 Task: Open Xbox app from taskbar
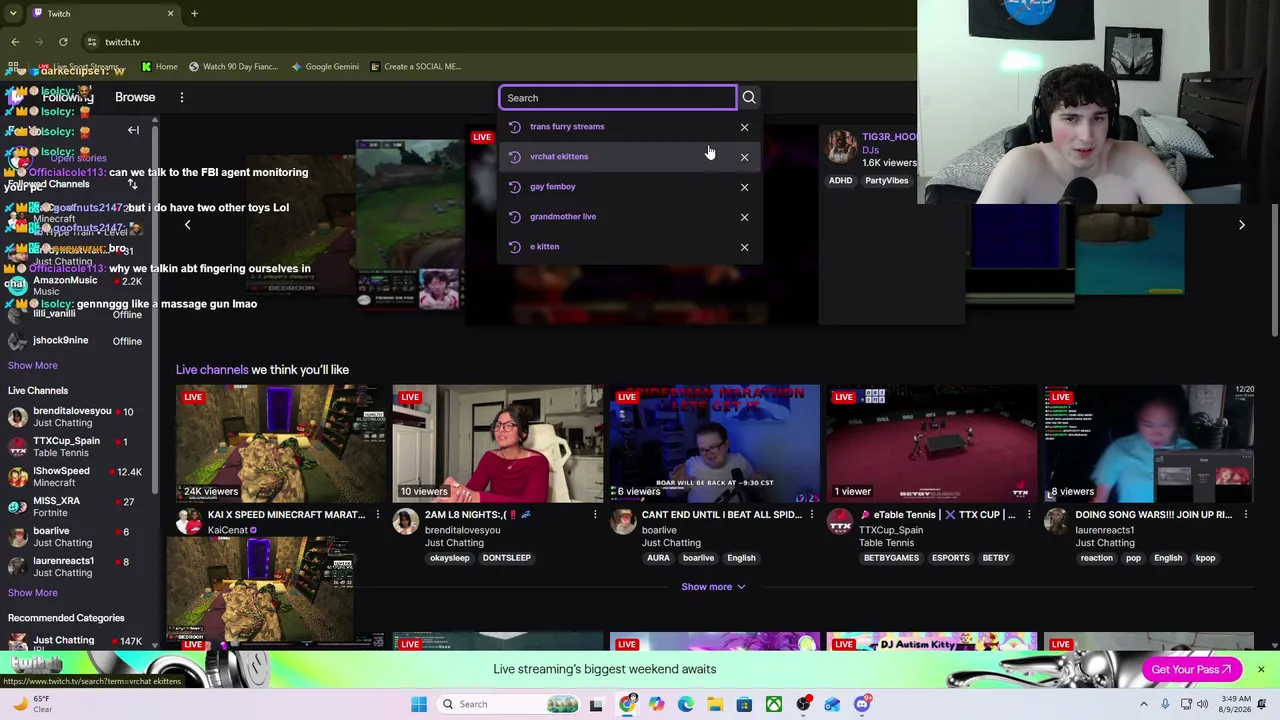click(x=774, y=704)
